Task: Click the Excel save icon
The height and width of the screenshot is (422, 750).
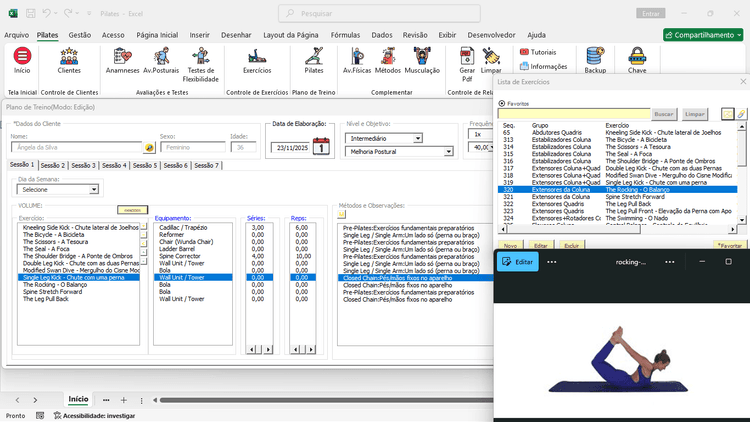Action: click(x=31, y=13)
